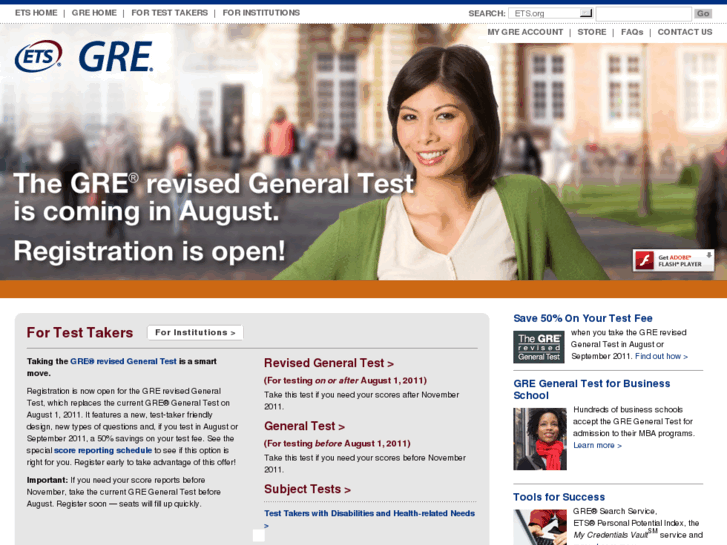Click the banner headline about revised General Test
The height and width of the screenshot is (545, 727).
(x=213, y=198)
